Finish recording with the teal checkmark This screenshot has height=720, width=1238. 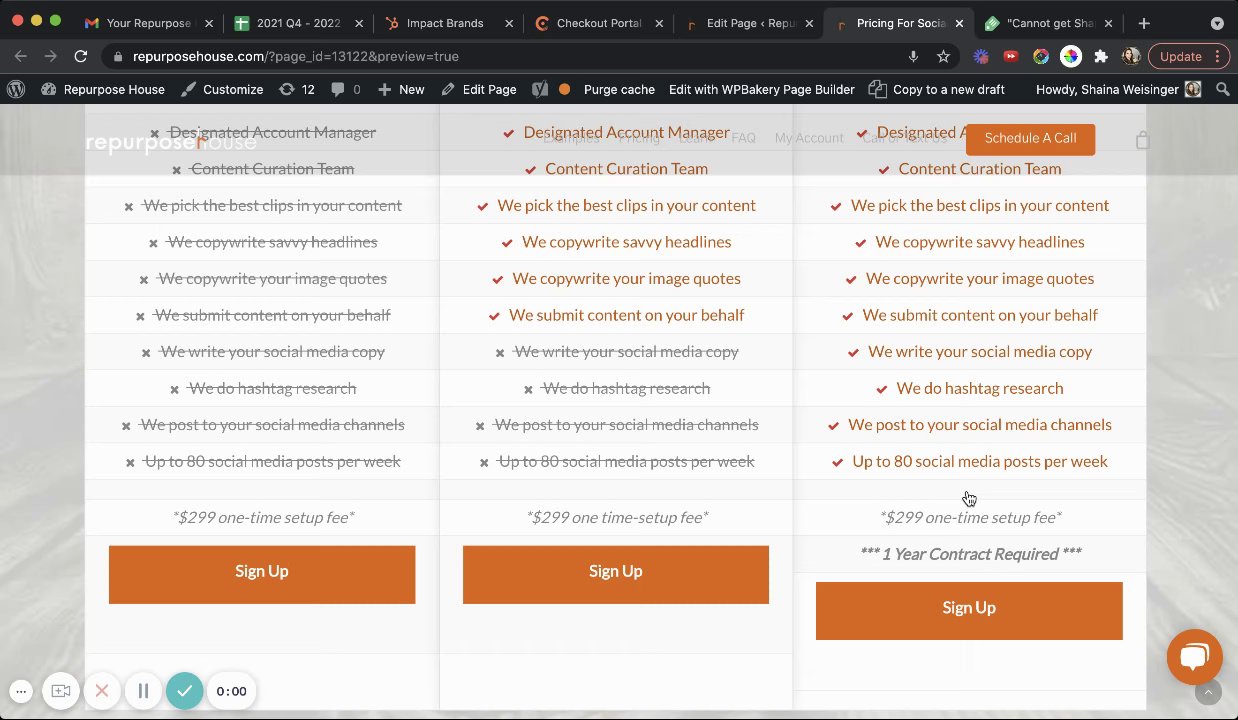tap(184, 691)
